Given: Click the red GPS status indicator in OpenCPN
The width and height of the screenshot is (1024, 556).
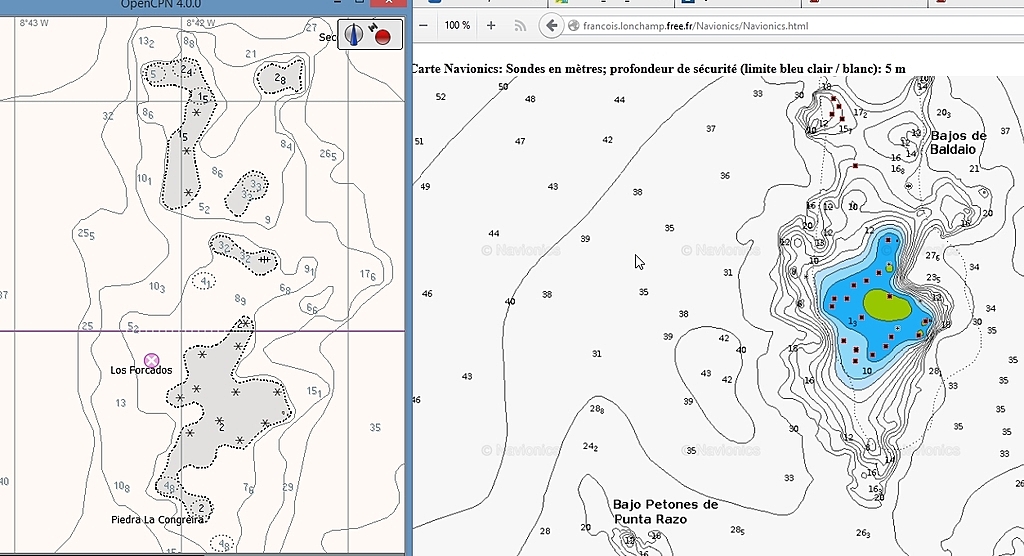Looking at the screenshot, I should coord(383,37).
